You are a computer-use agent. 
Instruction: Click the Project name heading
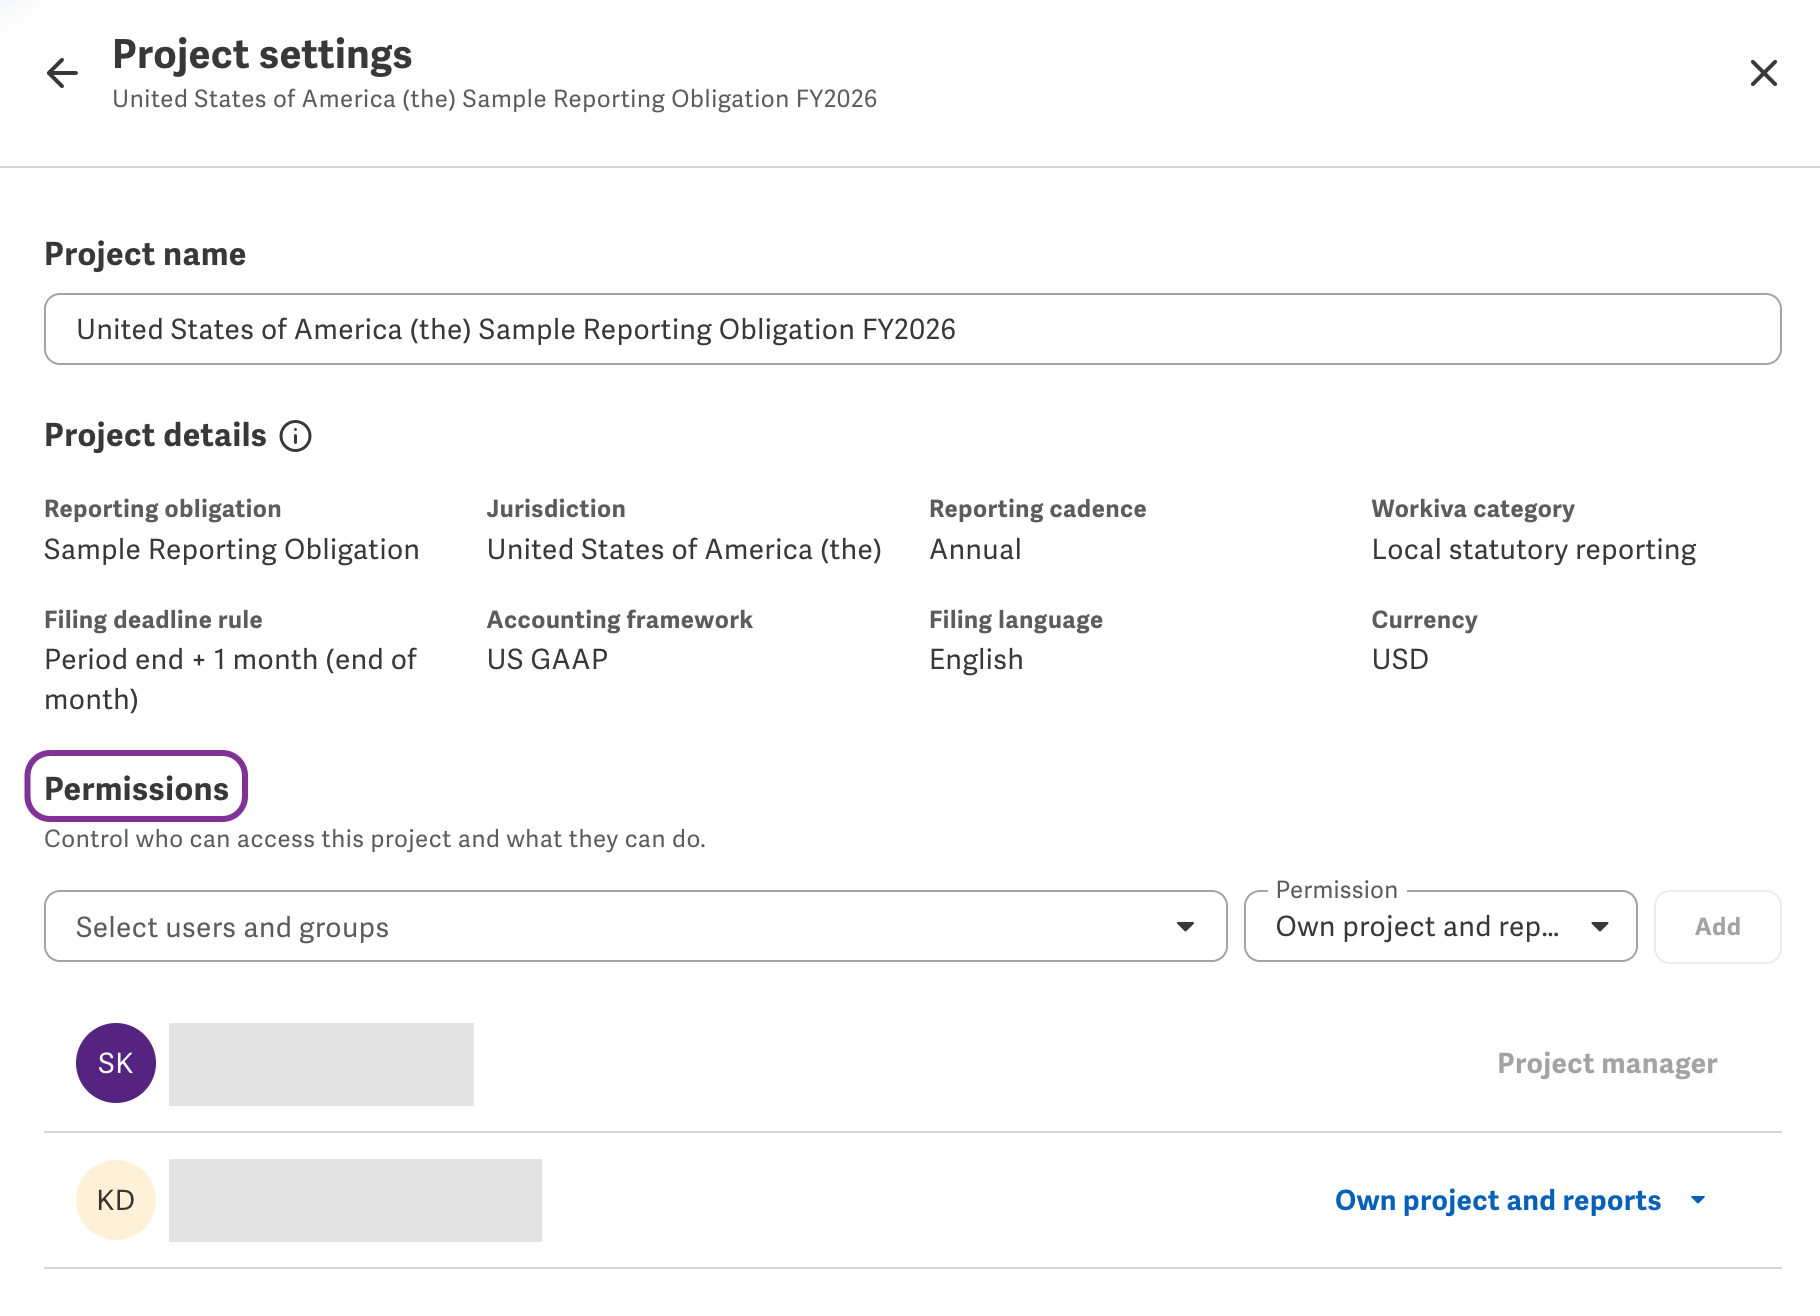145,254
